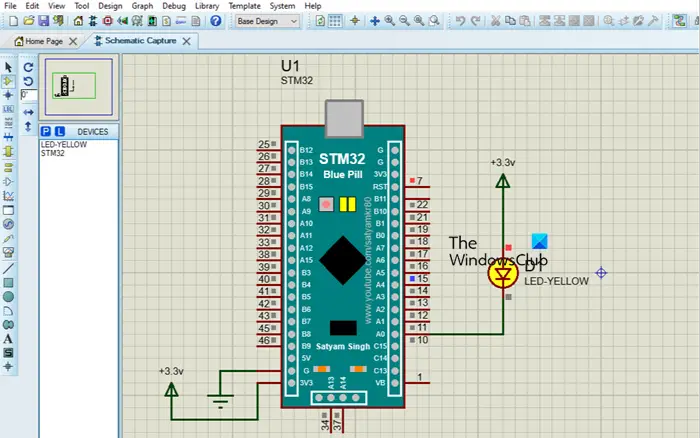Viewport: 700px width, 438px height.
Task: Pick the 2D graphics line tool
Action: [x=8, y=268]
